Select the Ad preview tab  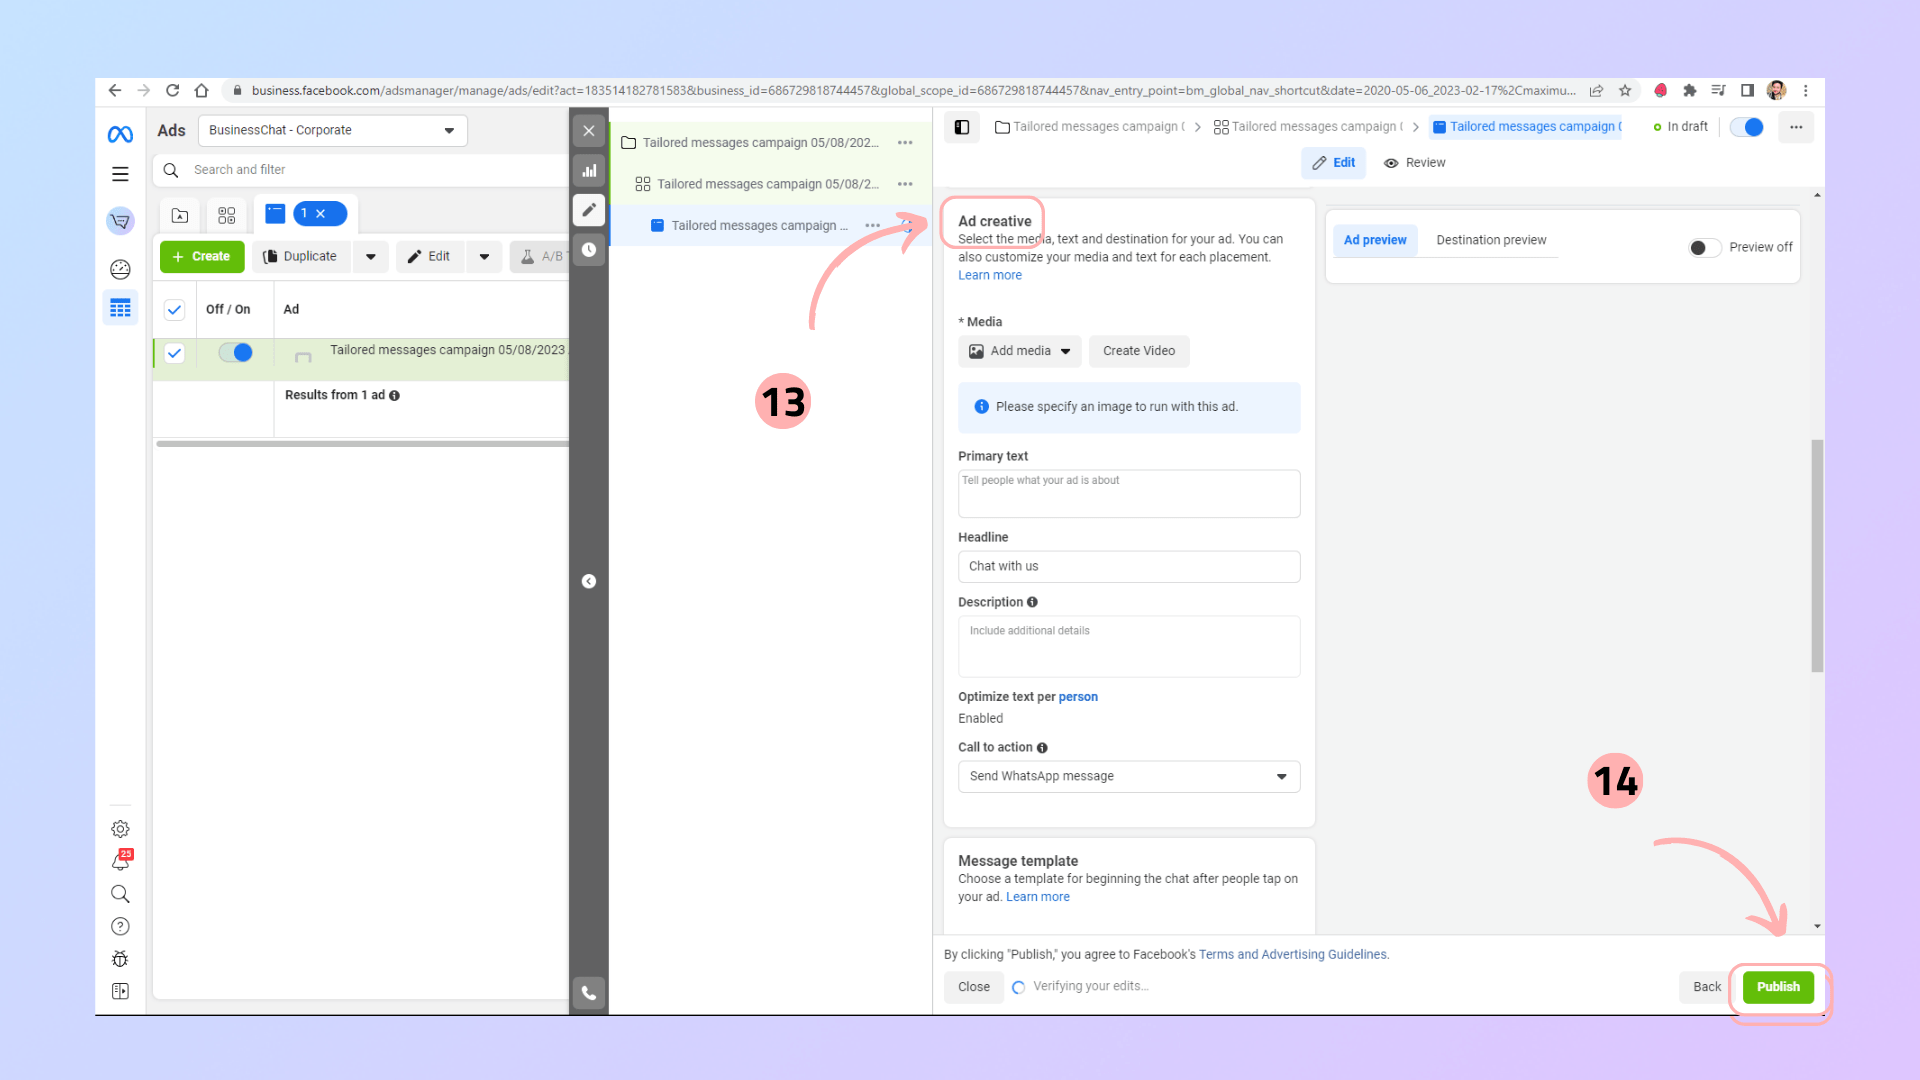coord(1375,240)
